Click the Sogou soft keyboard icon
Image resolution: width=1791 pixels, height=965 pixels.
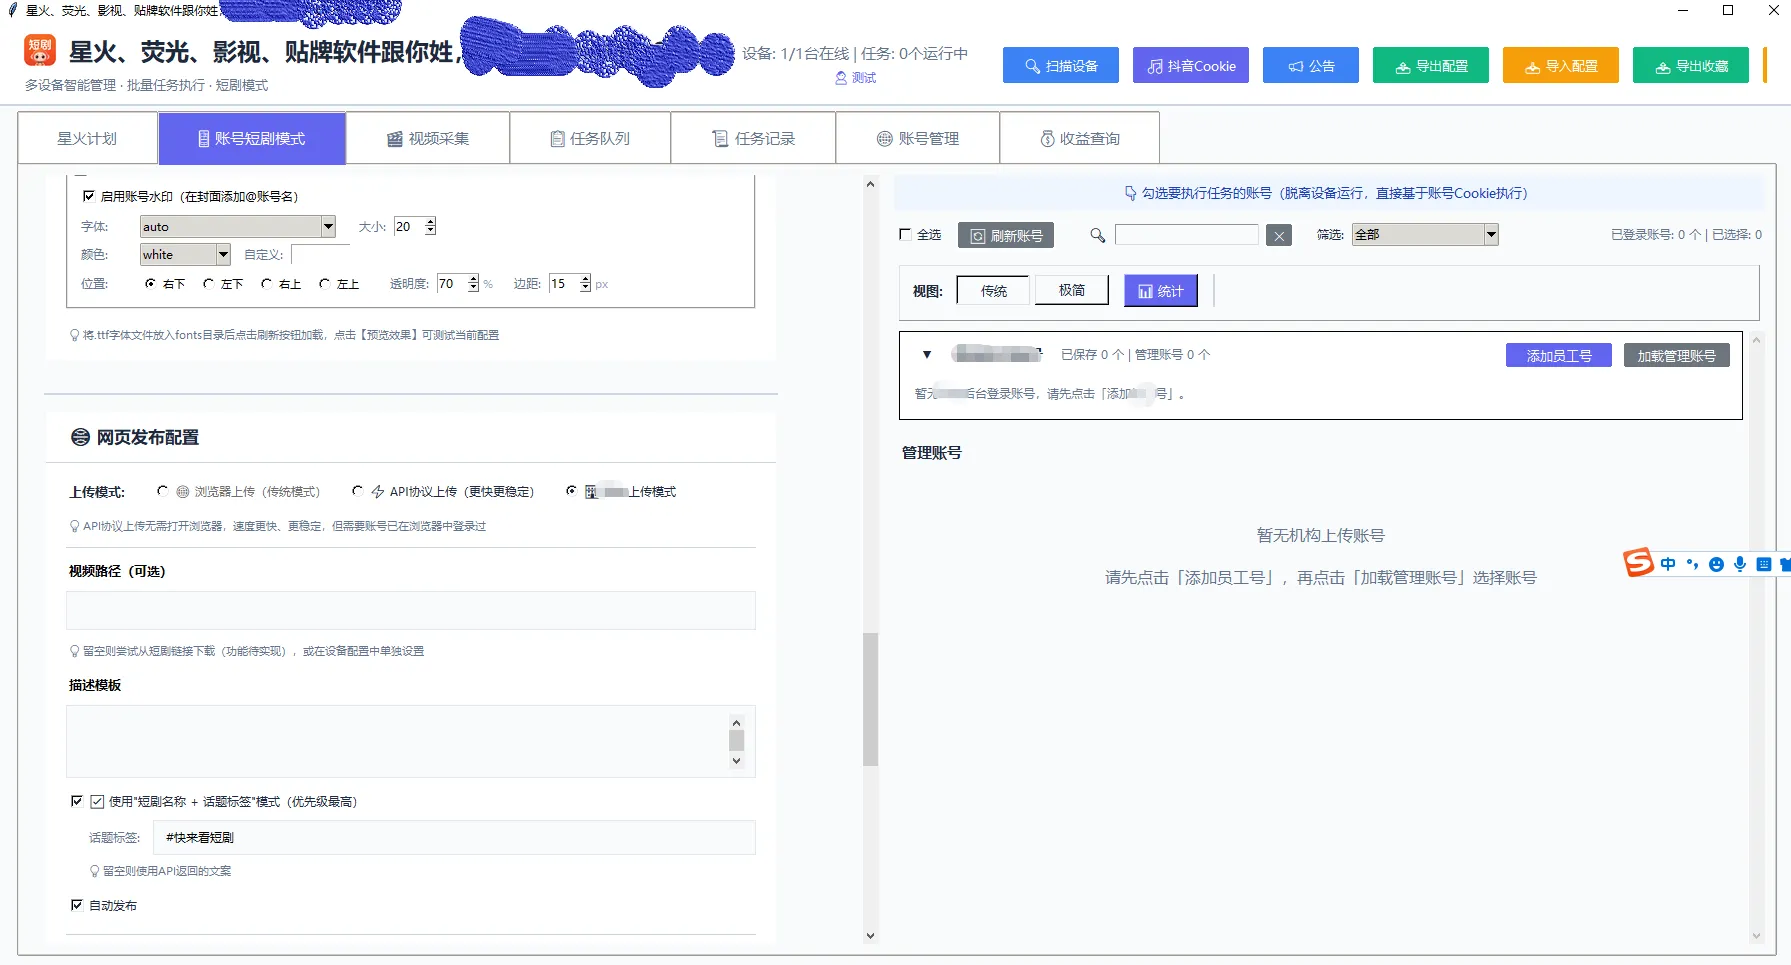(1764, 564)
